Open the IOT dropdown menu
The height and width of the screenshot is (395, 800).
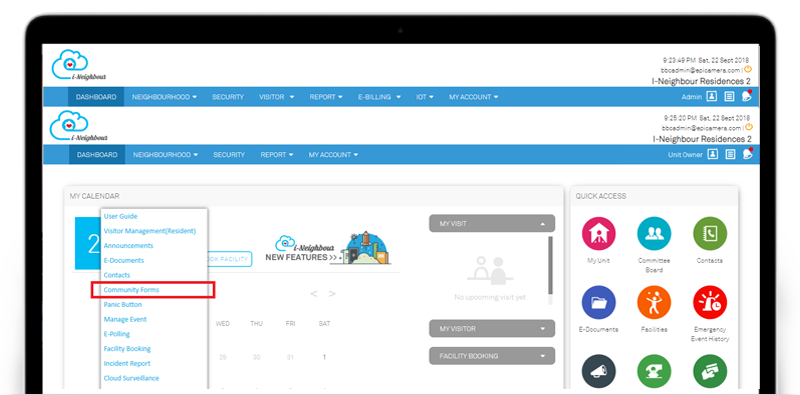(424, 96)
